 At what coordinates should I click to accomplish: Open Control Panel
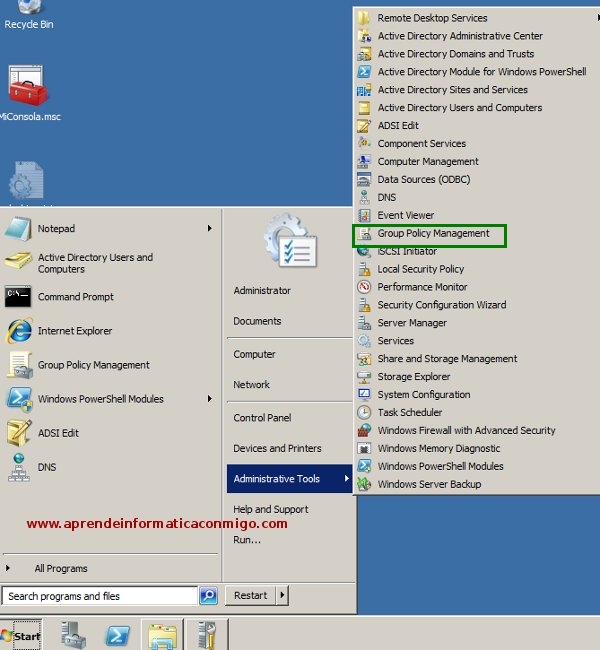pos(262,418)
